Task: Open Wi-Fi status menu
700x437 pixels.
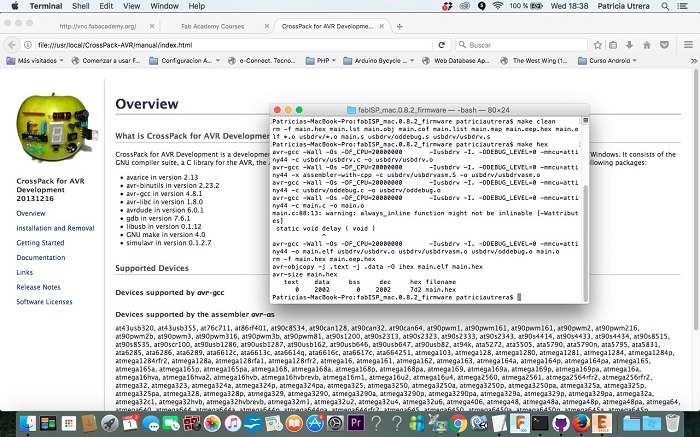Action: (x=497, y=6)
